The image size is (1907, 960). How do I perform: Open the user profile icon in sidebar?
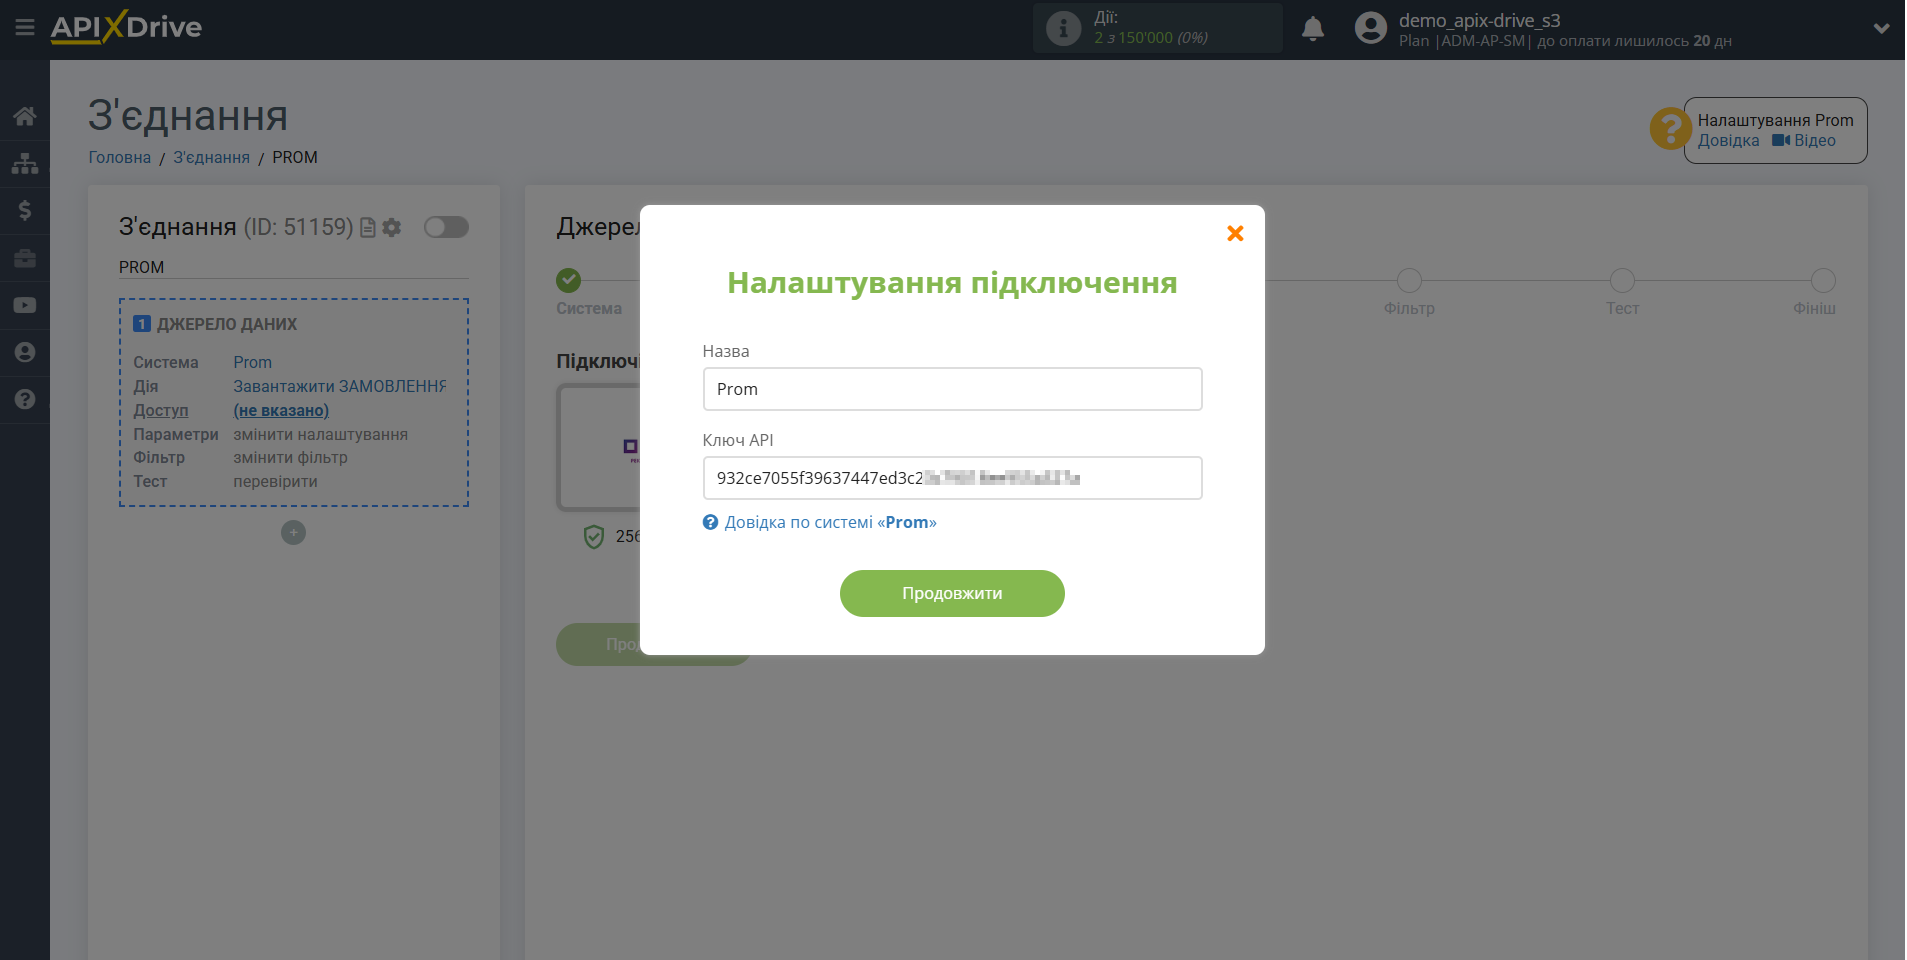(25, 352)
